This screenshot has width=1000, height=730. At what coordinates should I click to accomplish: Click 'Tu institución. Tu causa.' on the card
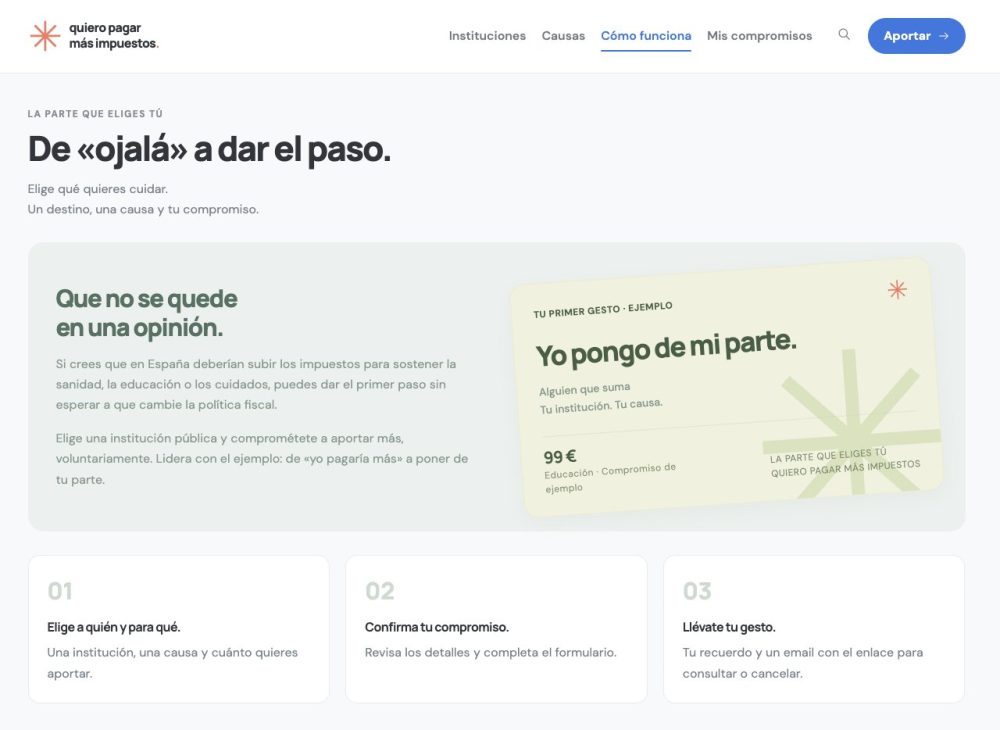[601, 405]
